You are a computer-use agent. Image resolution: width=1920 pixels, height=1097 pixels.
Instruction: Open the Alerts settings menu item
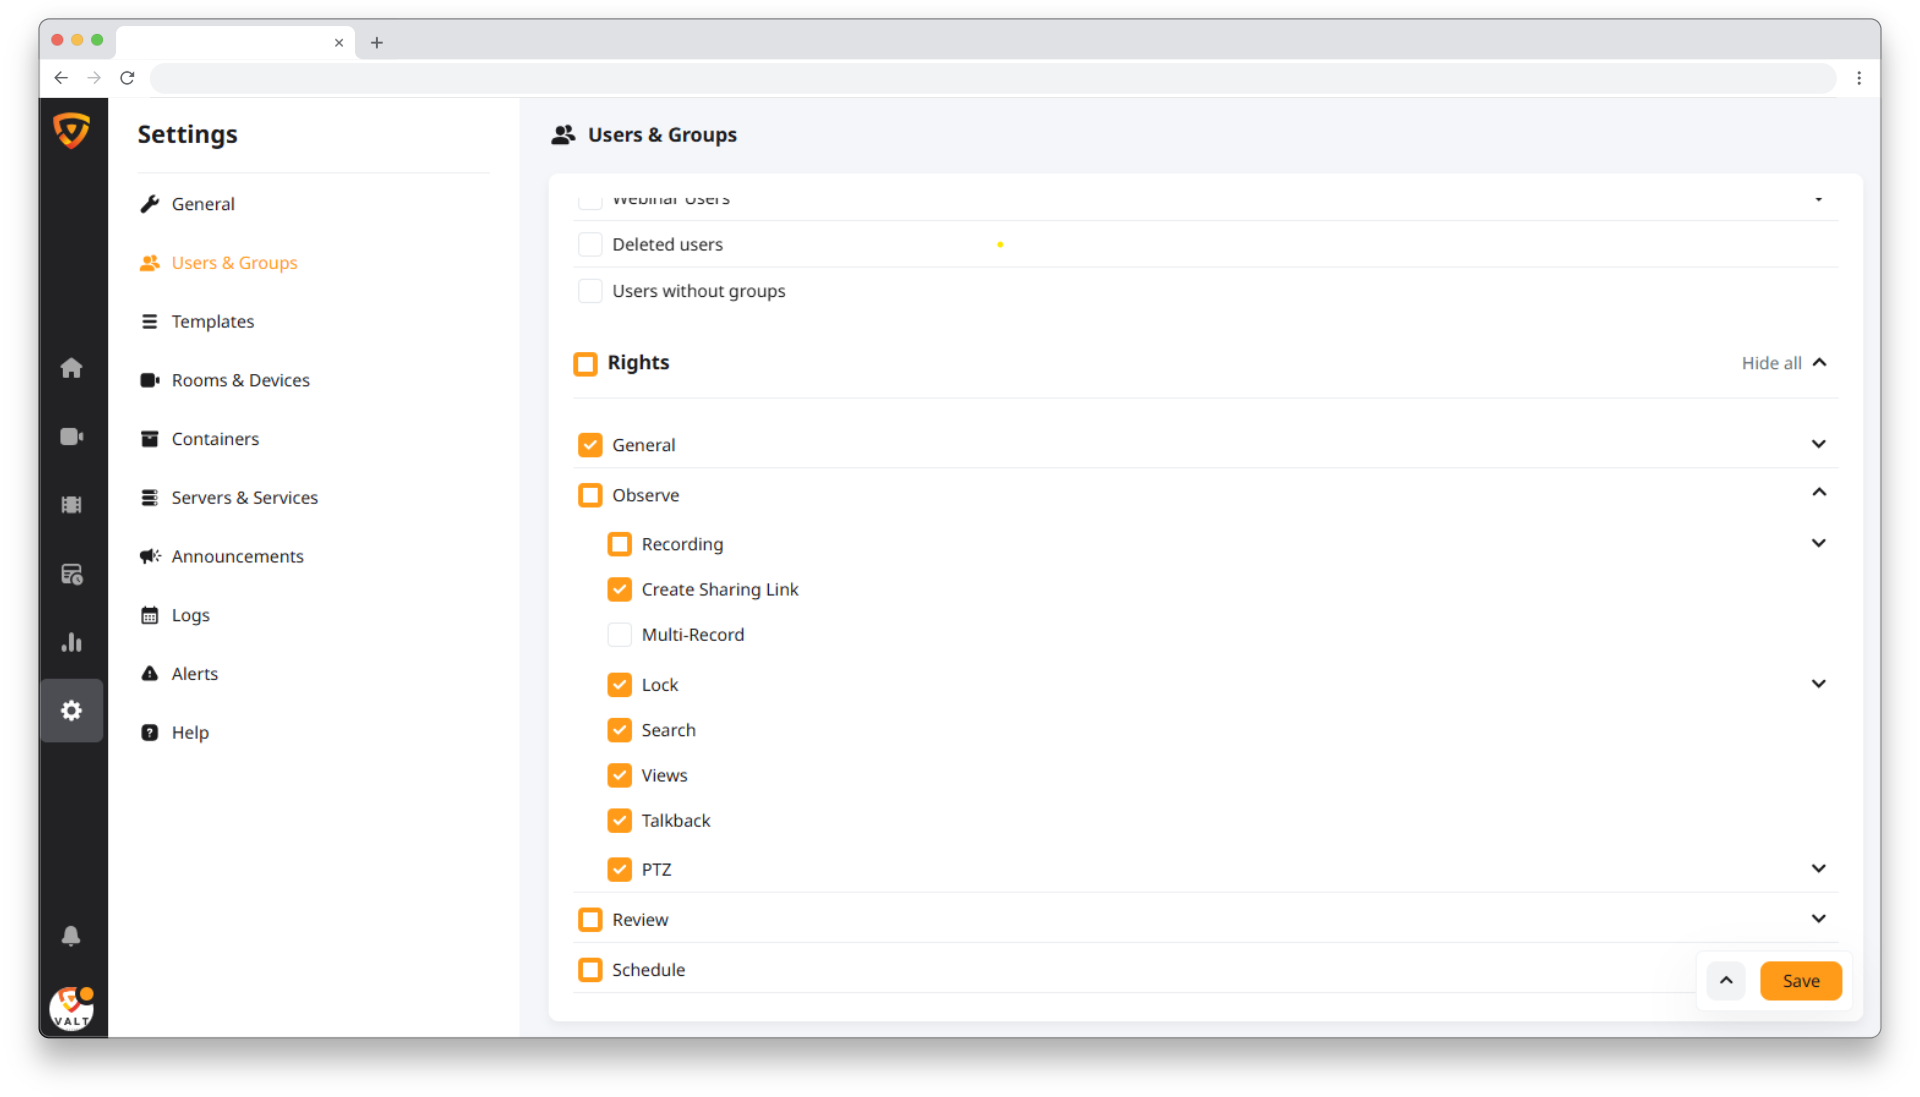[194, 674]
